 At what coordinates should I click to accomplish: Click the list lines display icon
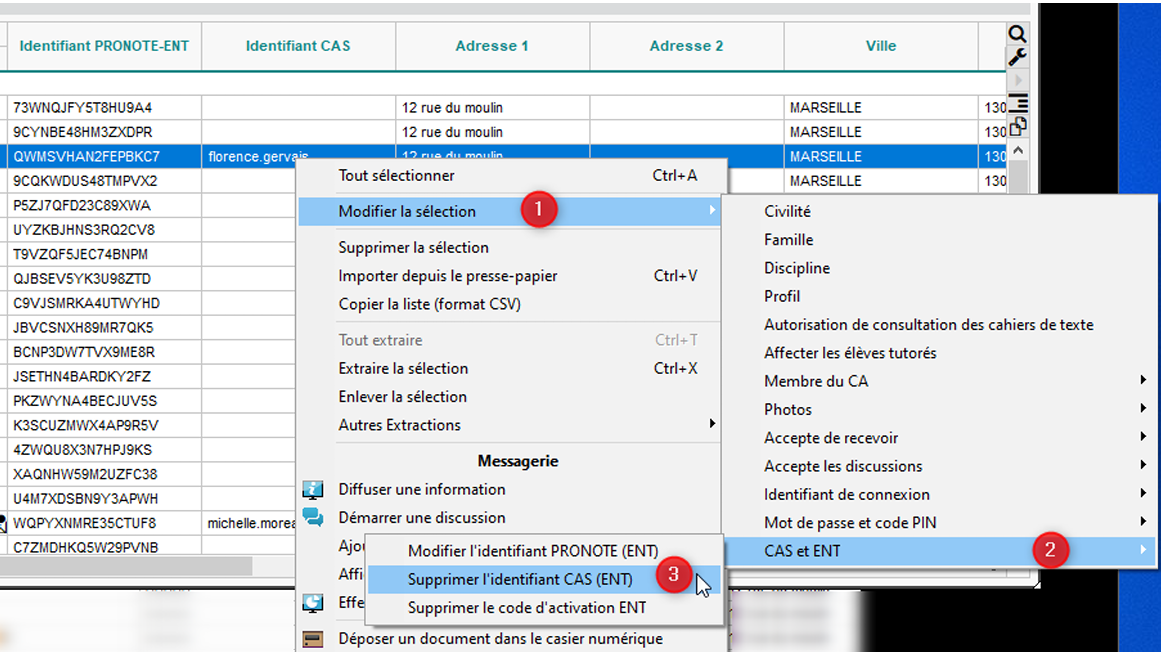click(1018, 103)
